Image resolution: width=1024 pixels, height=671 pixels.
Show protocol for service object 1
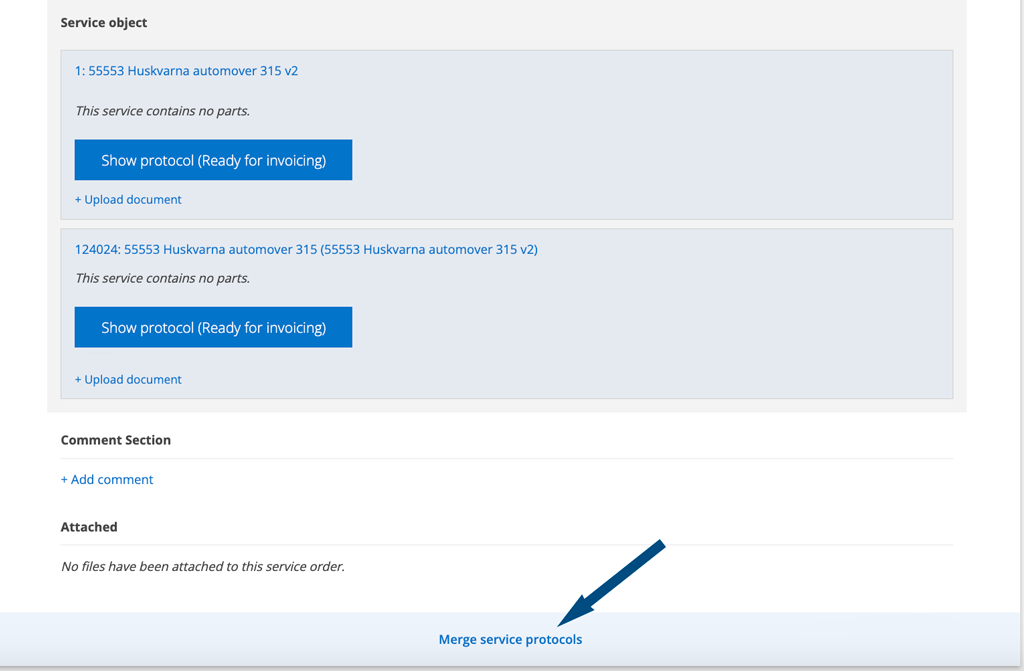213,160
